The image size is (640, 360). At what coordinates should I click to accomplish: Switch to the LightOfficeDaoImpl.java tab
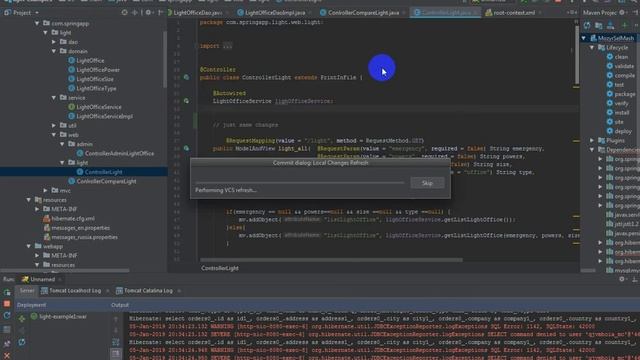point(271,13)
